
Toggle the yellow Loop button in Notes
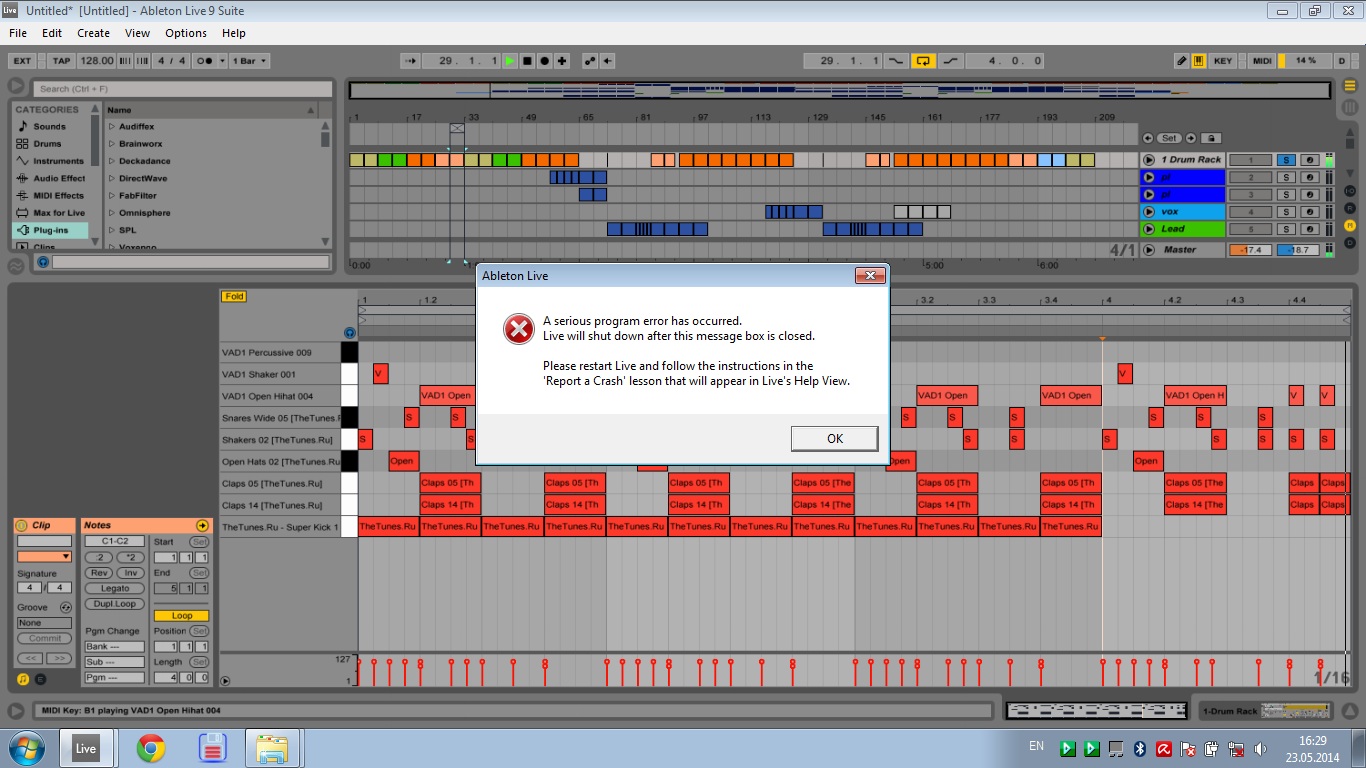[x=182, y=616]
